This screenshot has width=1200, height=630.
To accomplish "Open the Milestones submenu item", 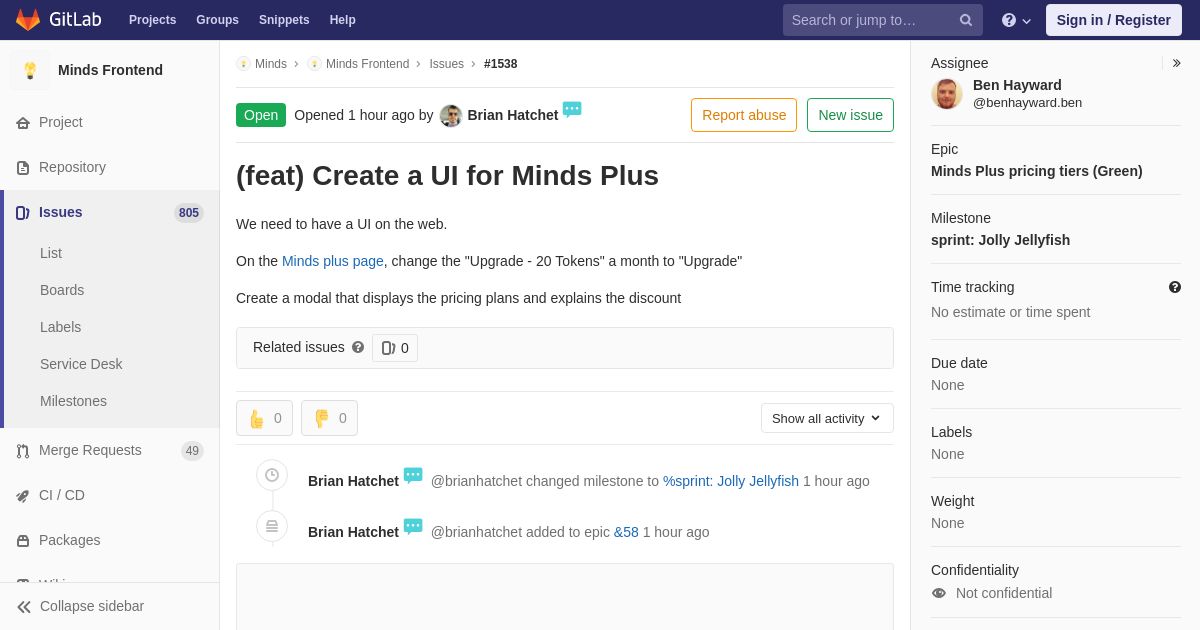I will click(x=73, y=401).
